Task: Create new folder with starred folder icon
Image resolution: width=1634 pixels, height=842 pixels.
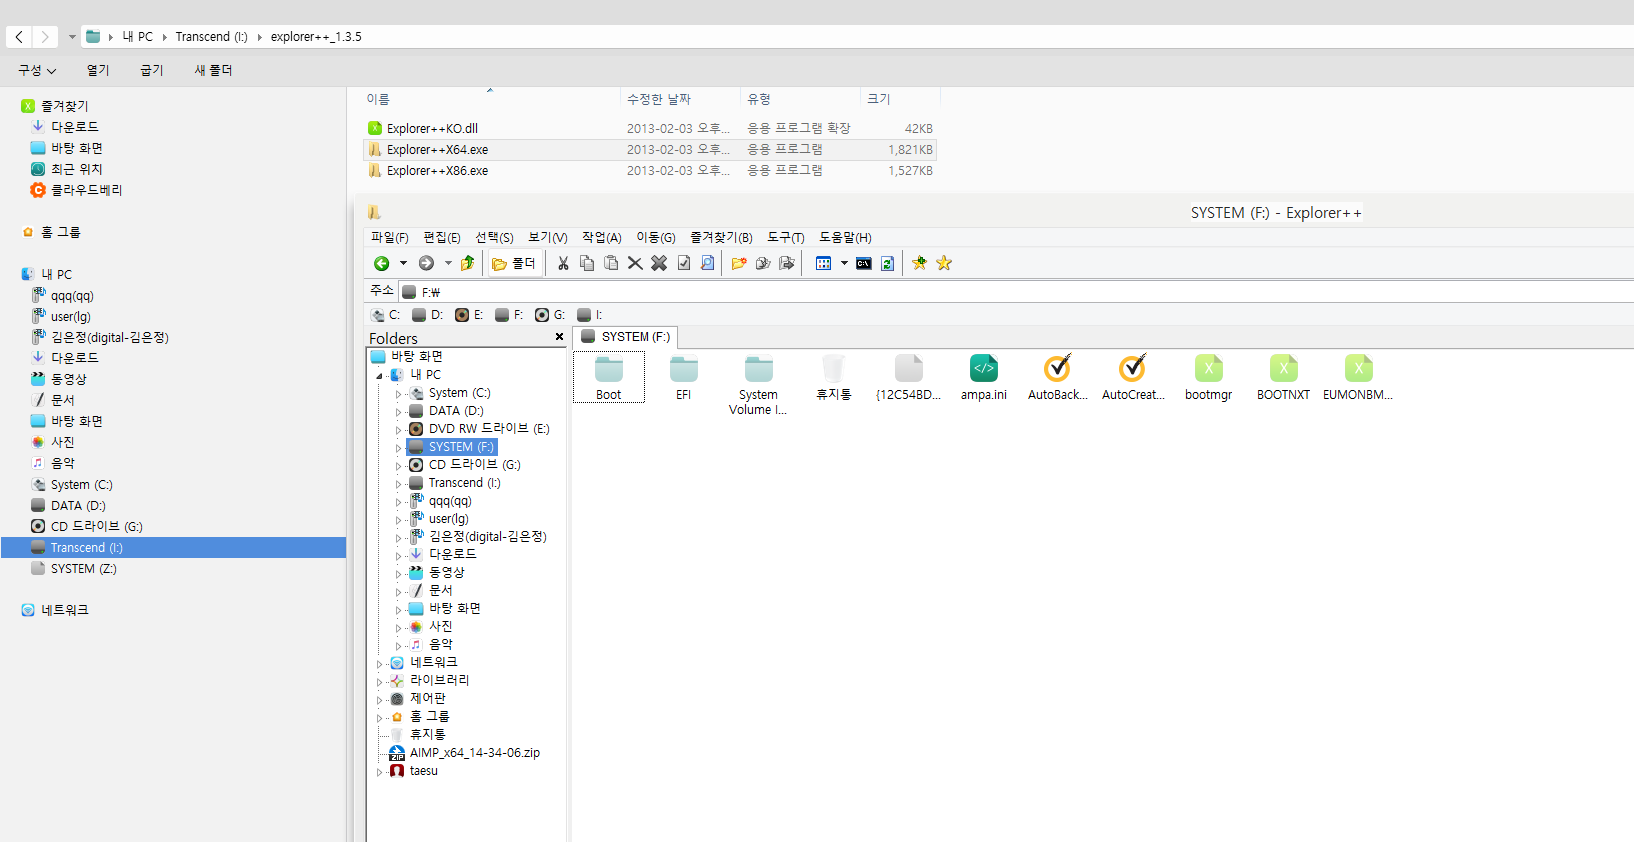Action: pyautogui.click(x=739, y=263)
